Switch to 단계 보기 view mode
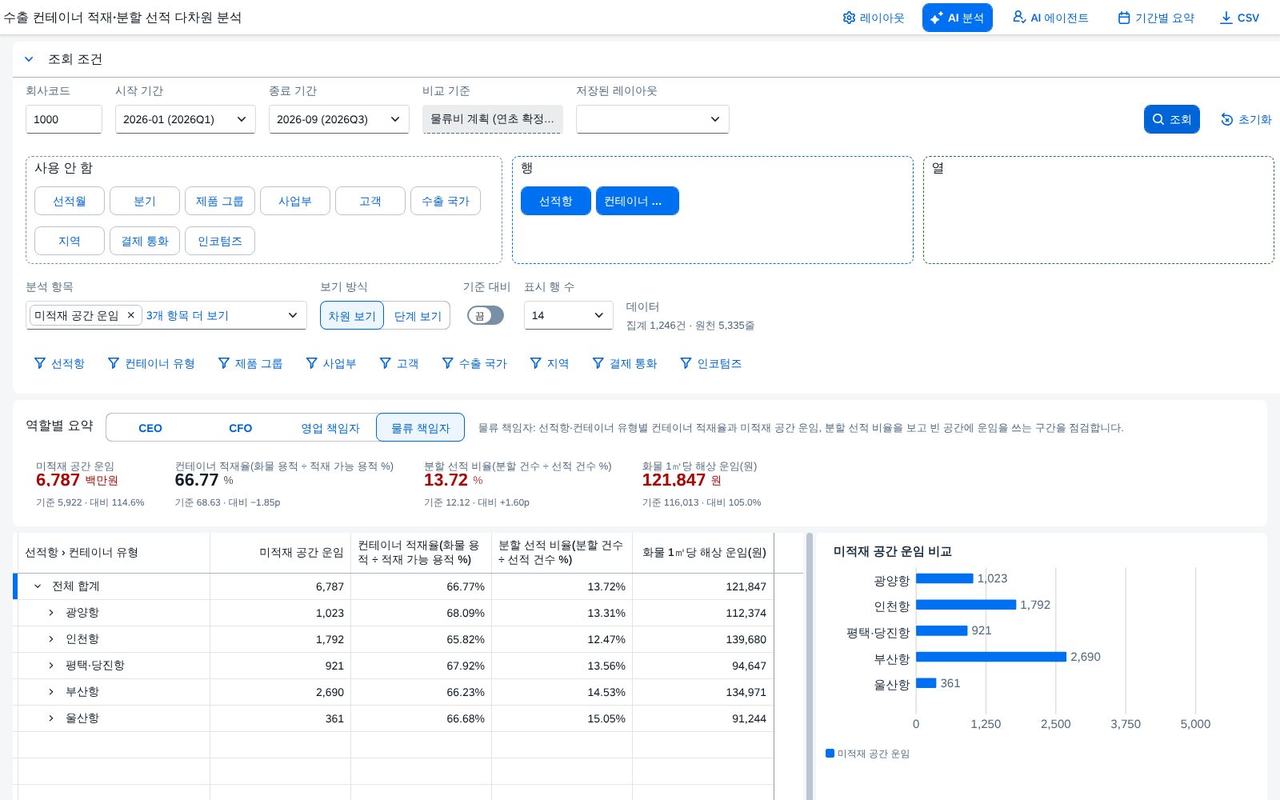Screen dimensions: 1280x800 pyautogui.click(x=417, y=316)
